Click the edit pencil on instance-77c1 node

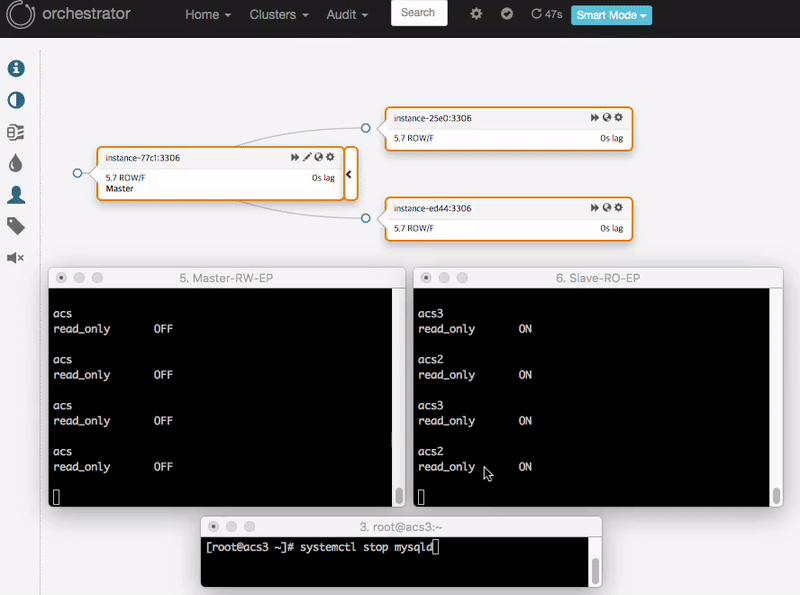pos(305,157)
